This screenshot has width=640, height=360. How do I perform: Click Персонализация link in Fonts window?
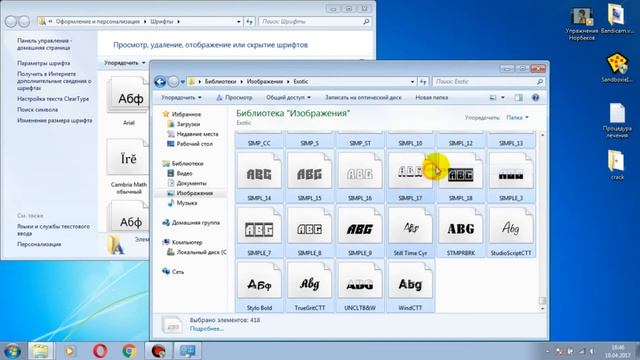click(39, 244)
